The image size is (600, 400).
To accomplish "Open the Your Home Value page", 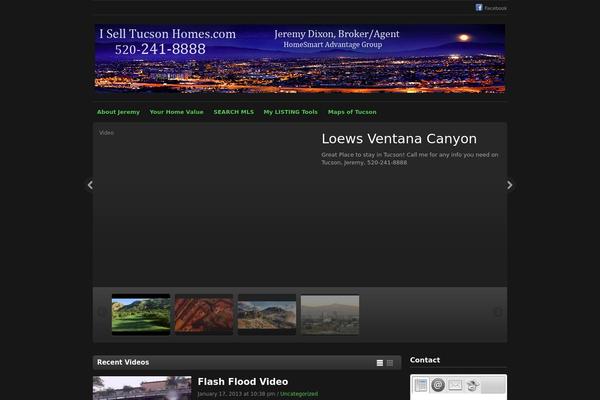I will pyautogui.click(x=176, y=112).
